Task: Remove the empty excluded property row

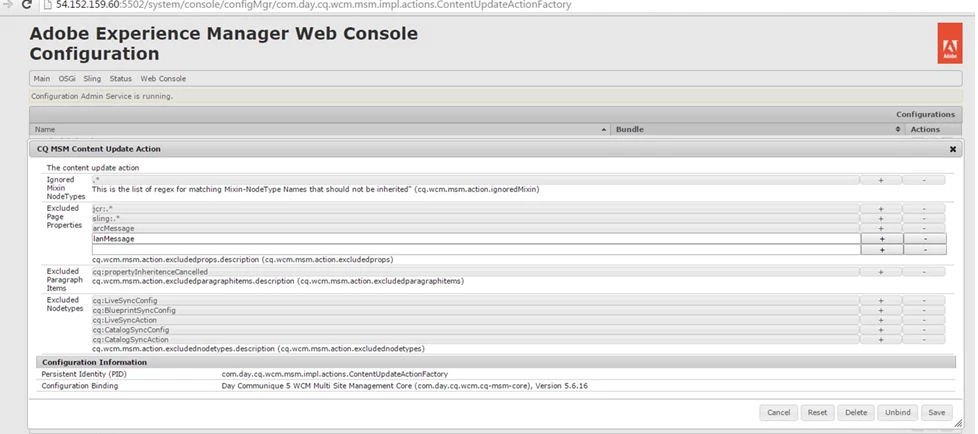Action: (x=925, y=249)
